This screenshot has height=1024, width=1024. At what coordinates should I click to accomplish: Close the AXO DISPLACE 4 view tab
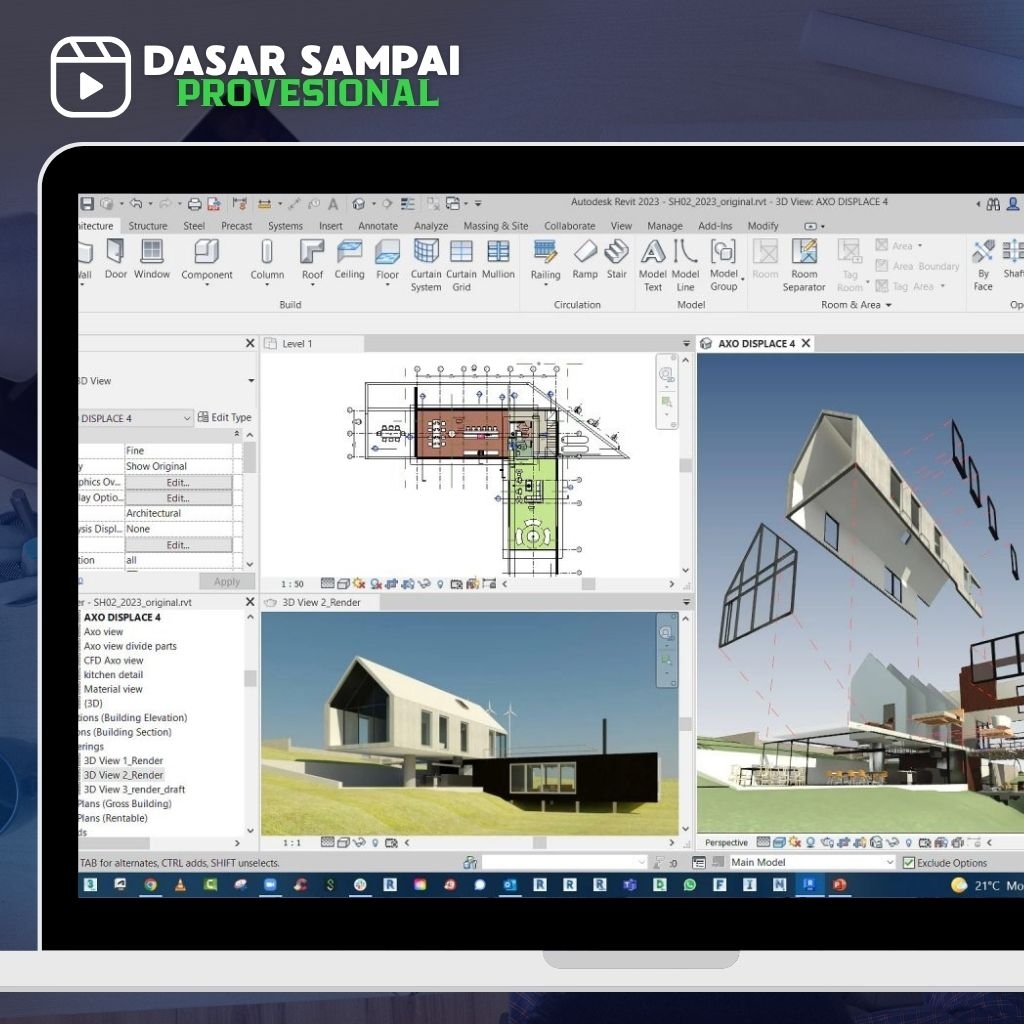point(806,343)
